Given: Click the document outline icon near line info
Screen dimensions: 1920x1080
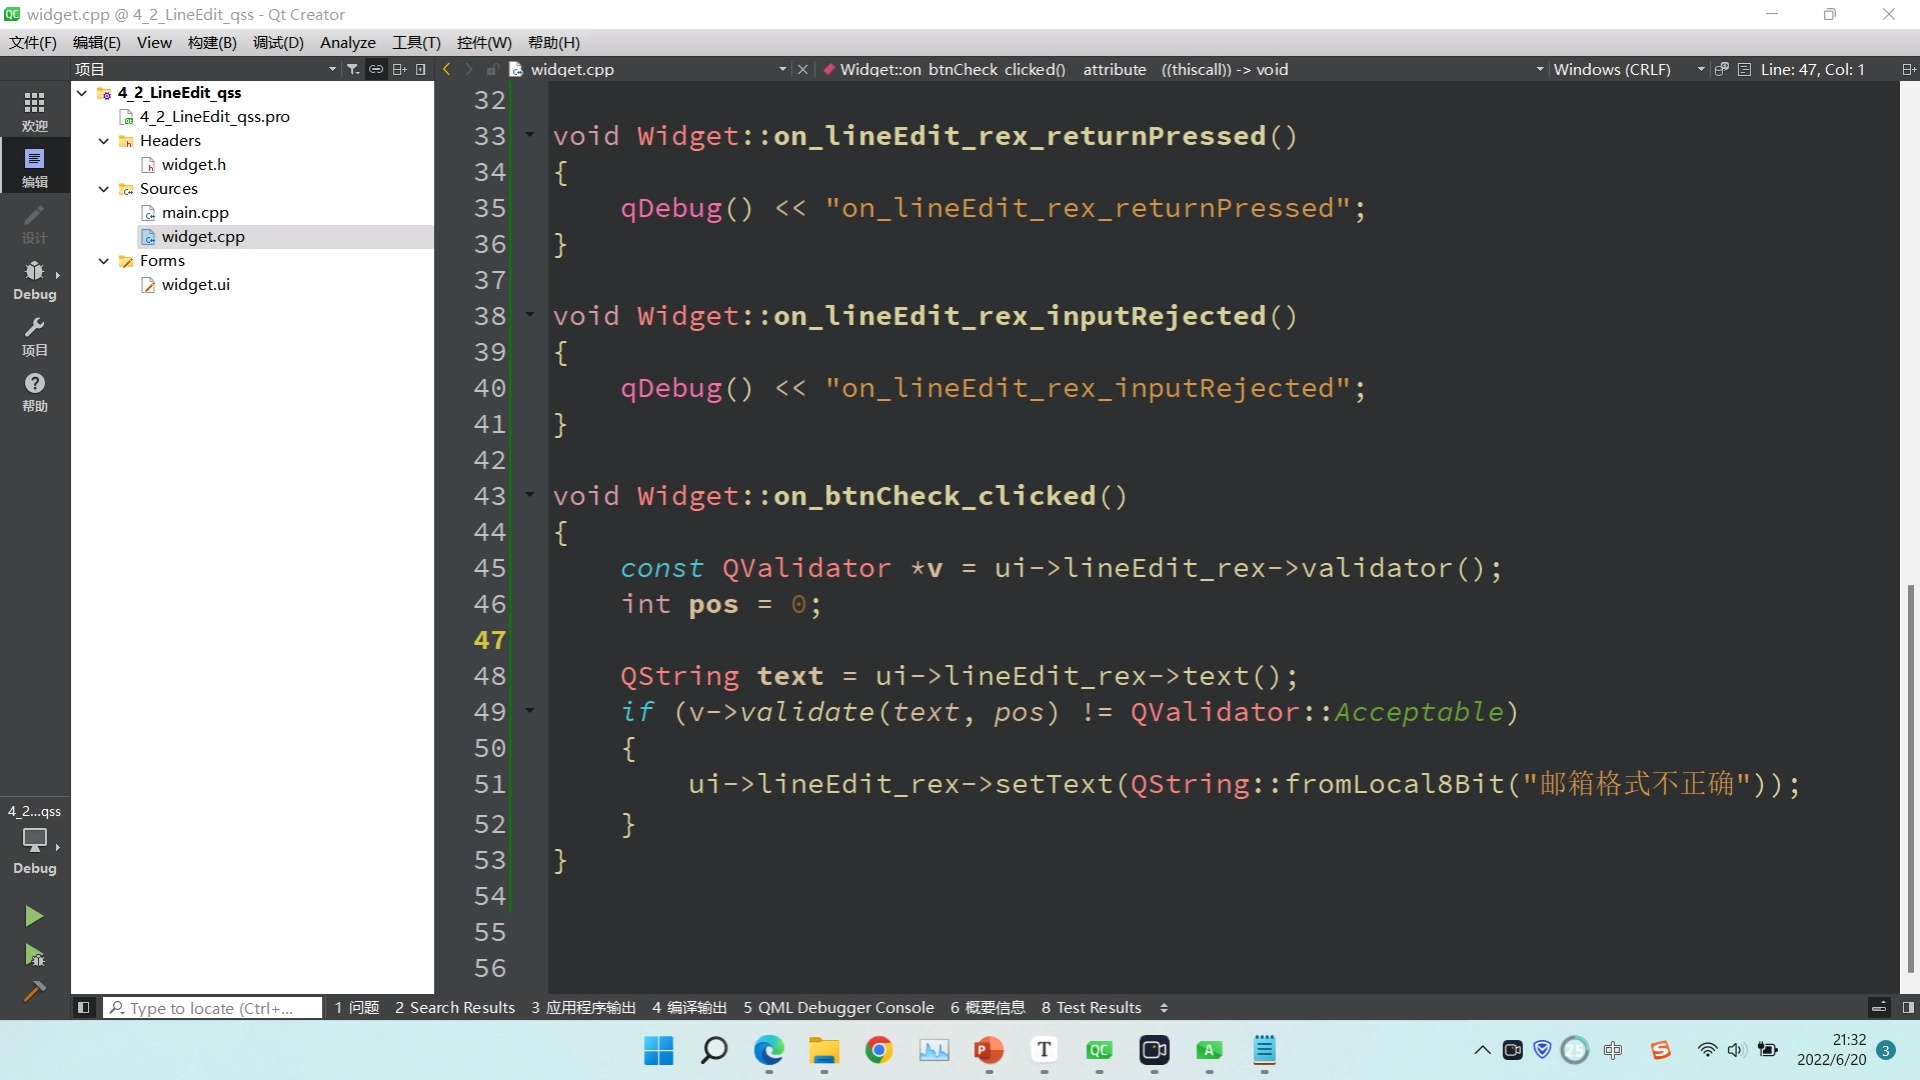Looking at the screenshot, I should [x=1744, y=69].
